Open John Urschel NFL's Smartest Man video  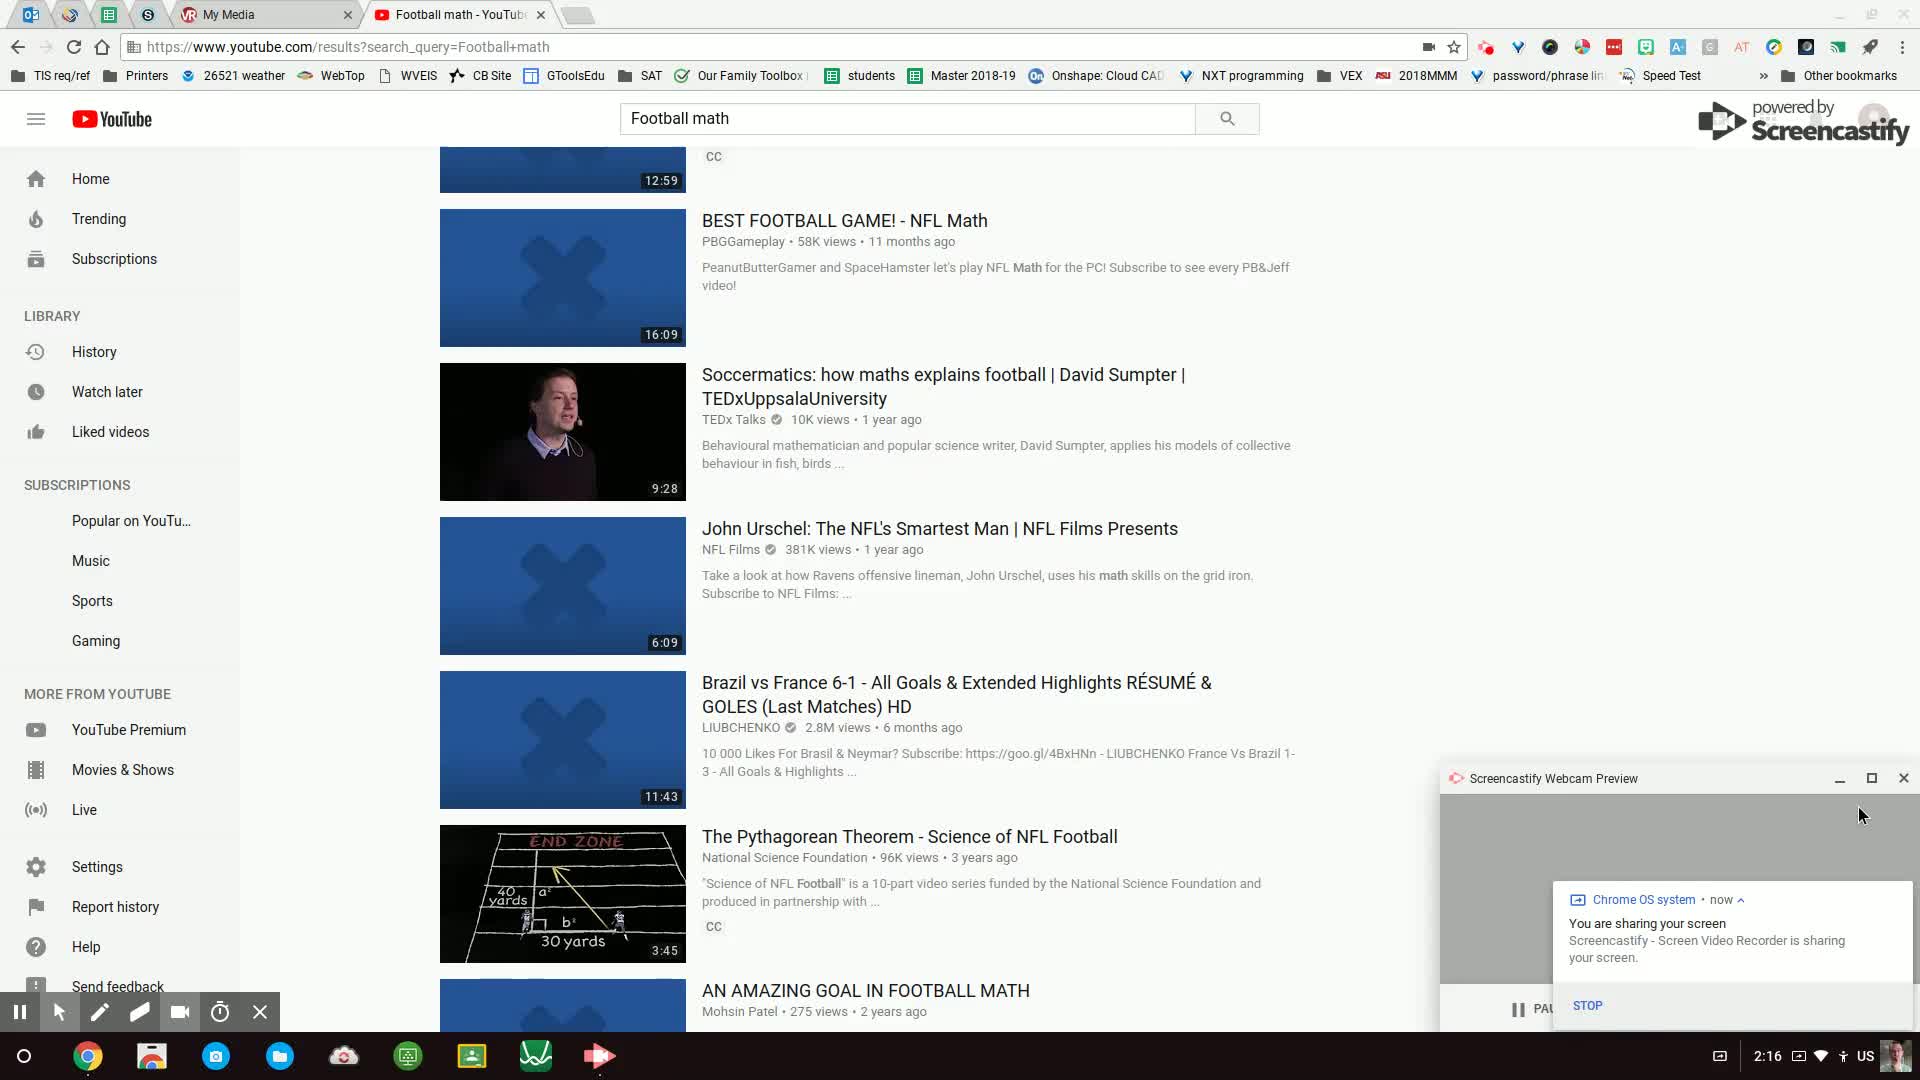940,529
